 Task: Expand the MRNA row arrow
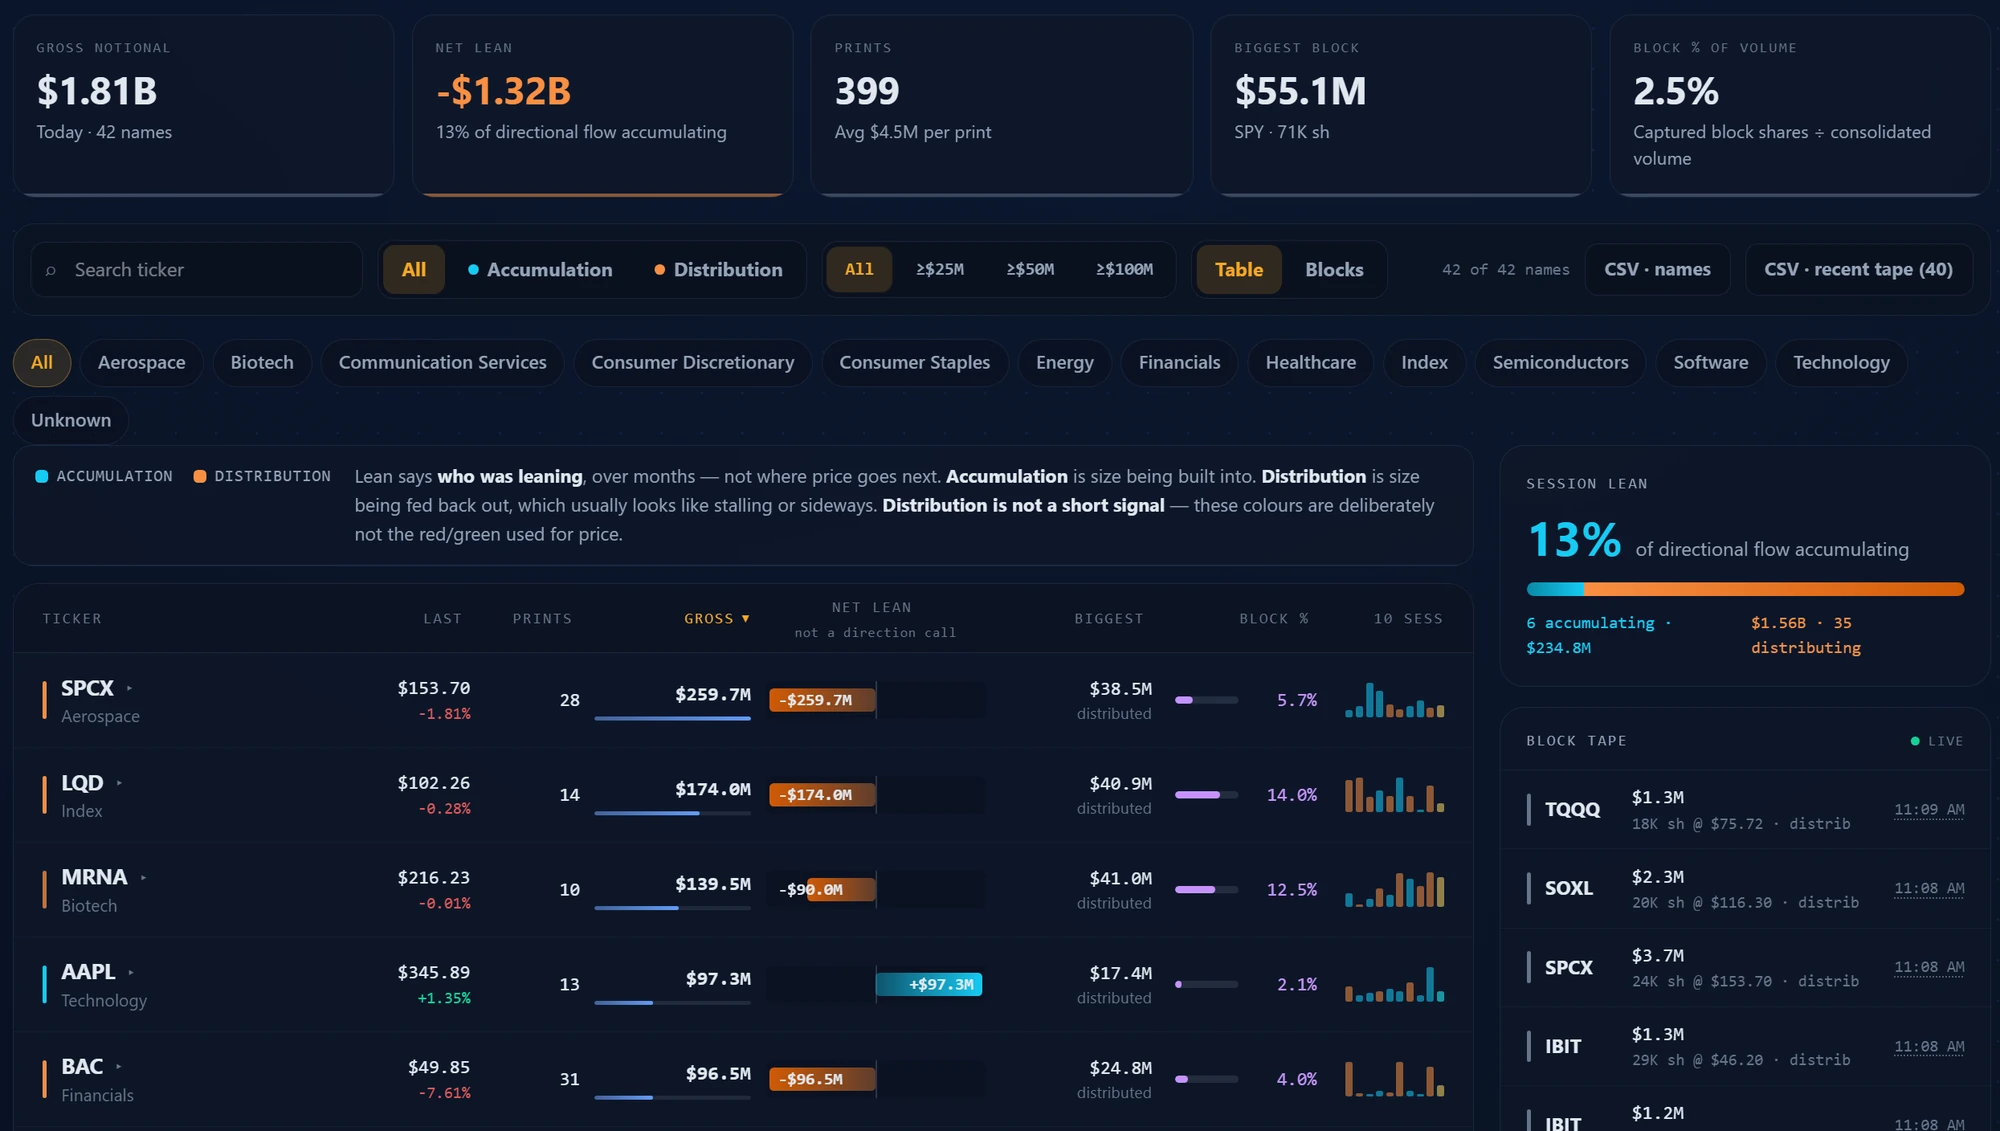143,878
